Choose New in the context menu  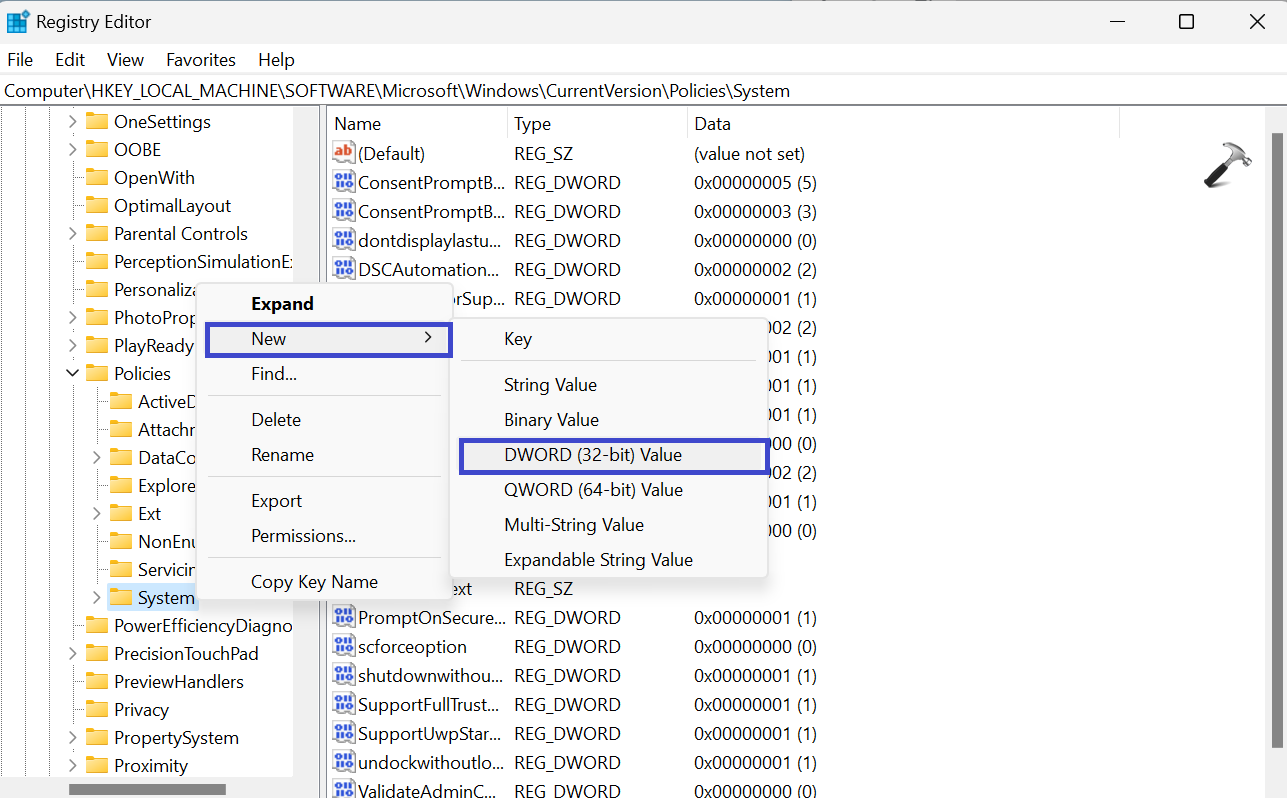coord(329,339)
